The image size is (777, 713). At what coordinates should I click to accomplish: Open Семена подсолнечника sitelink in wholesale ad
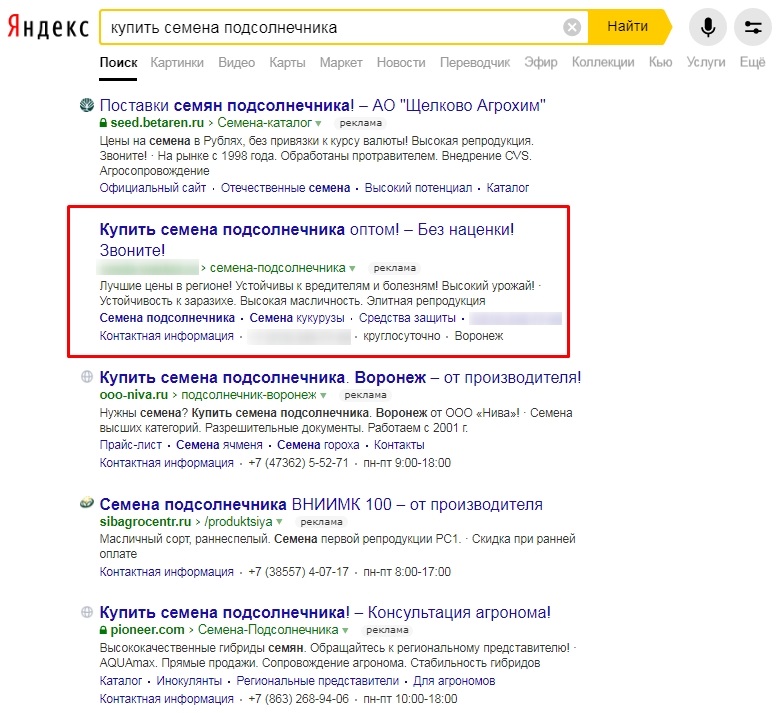(x=167, y=318)
